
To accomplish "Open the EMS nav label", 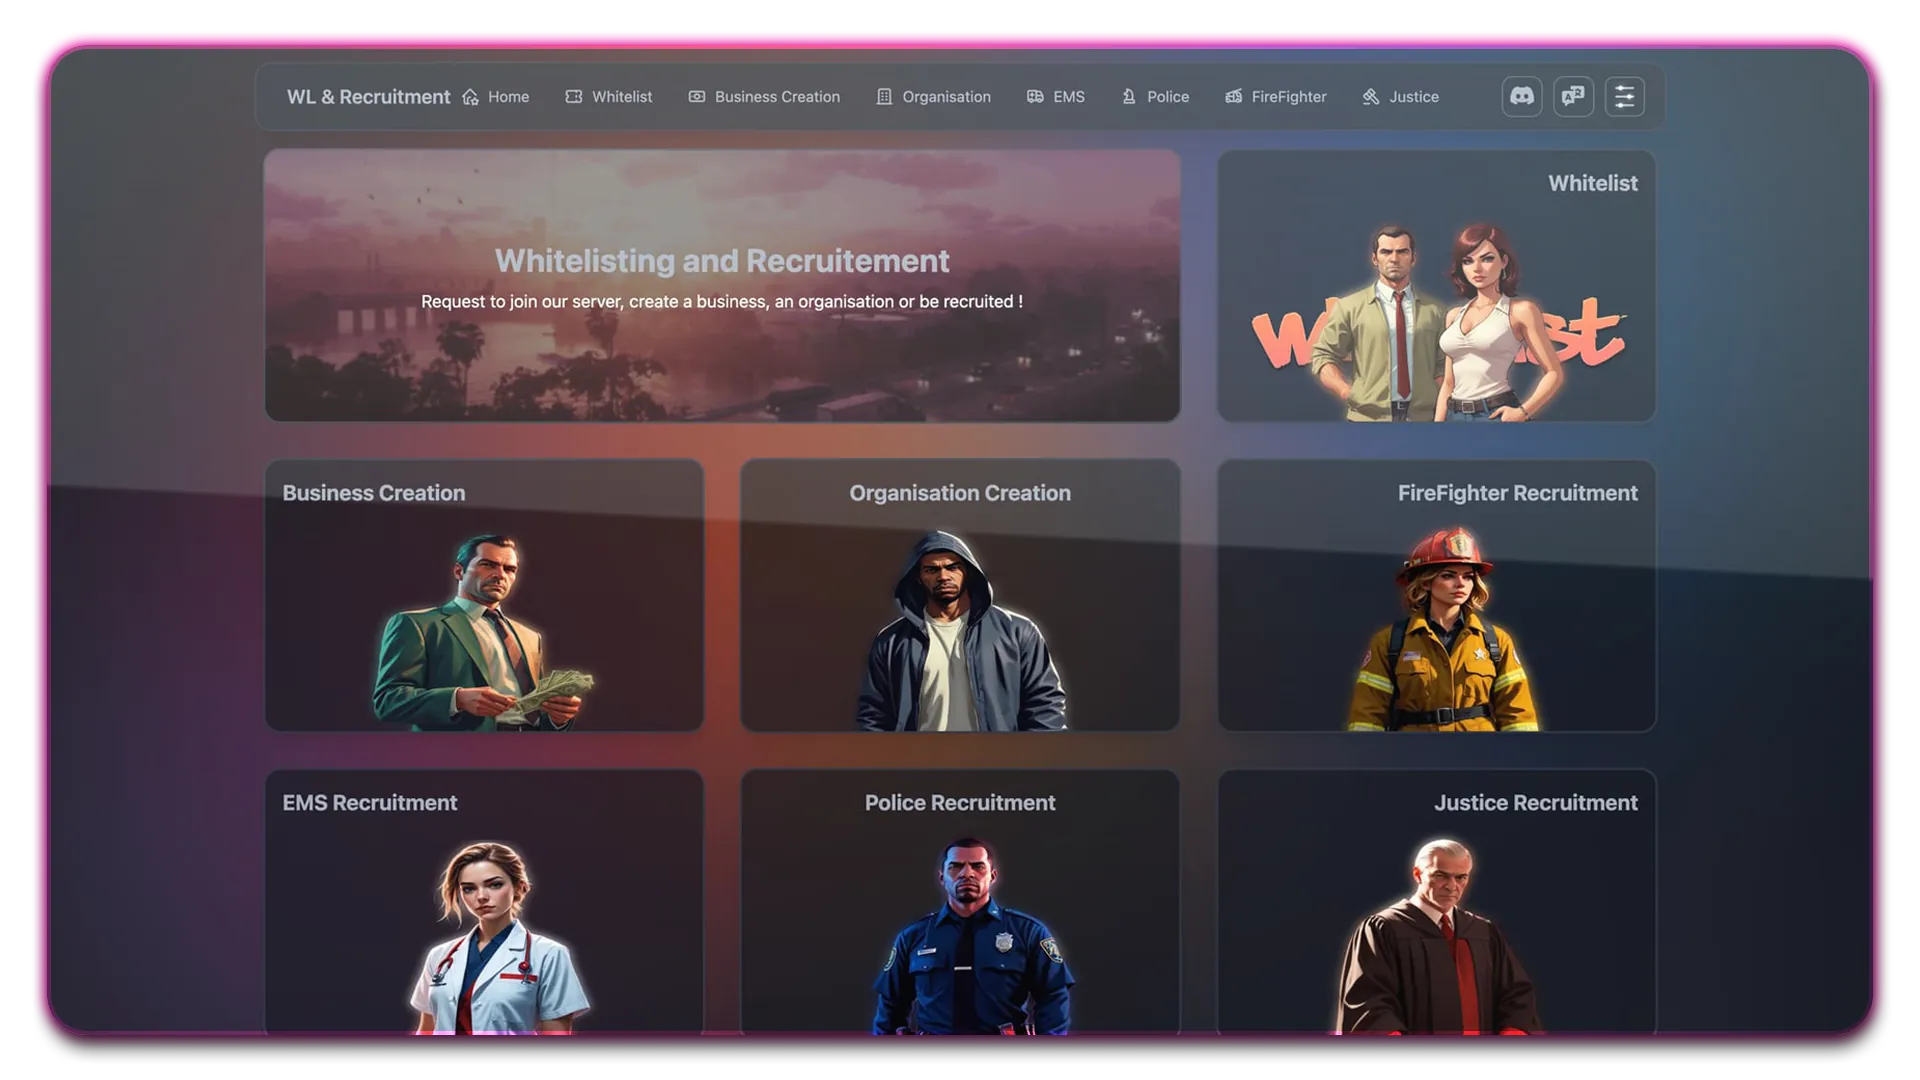I will (1069, 97).
